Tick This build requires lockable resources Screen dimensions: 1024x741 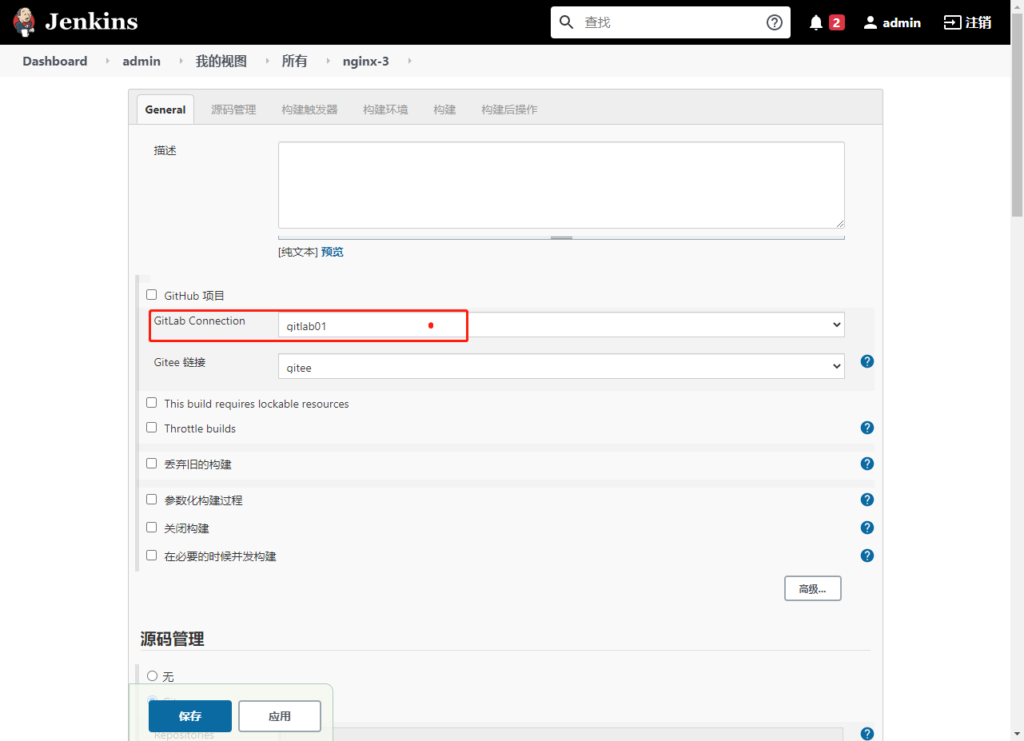coord(152,403)
